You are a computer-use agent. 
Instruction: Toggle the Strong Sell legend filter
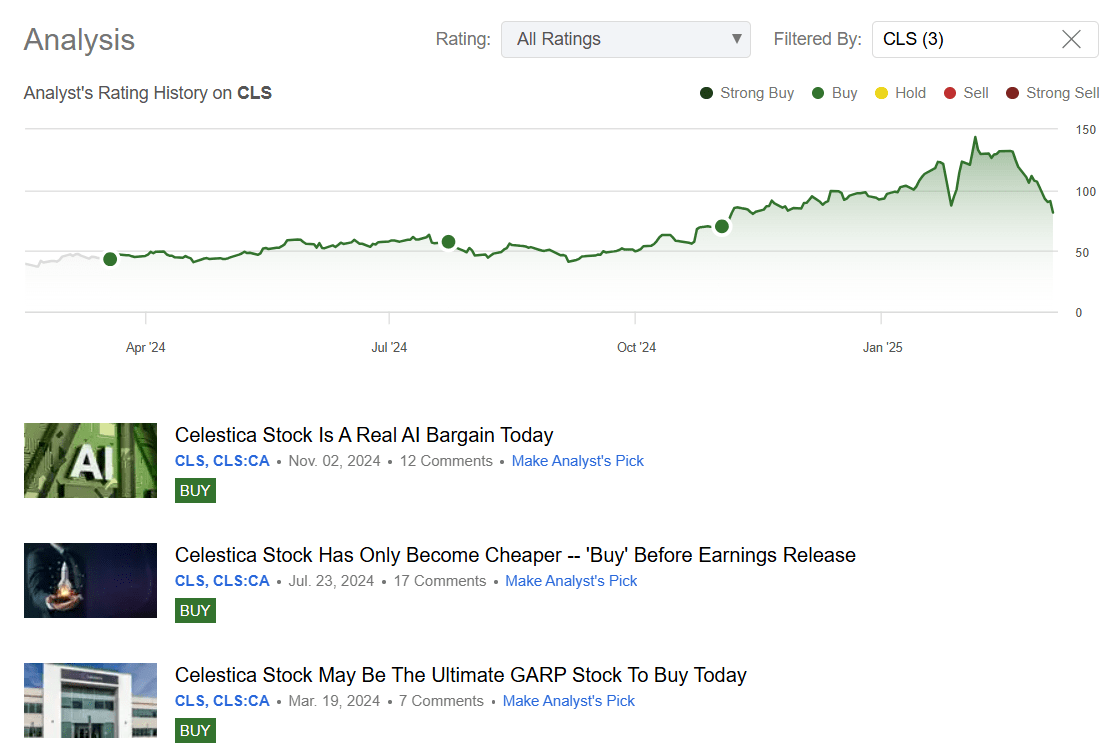(x=1013, y=92)
